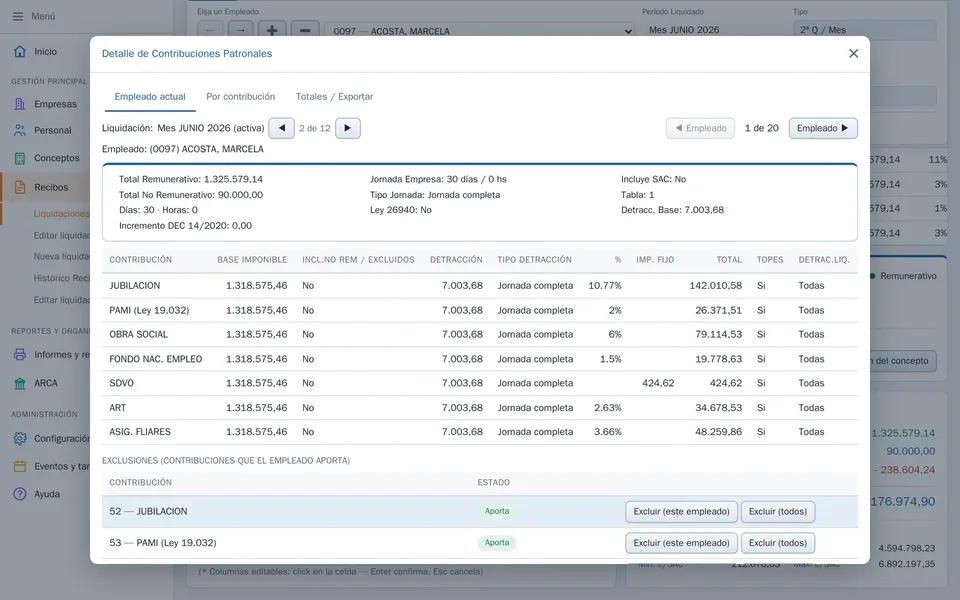The width and height of the screenshot is (960, 600).
Task: Go to the next Empleado
Action: pos(823,128)
